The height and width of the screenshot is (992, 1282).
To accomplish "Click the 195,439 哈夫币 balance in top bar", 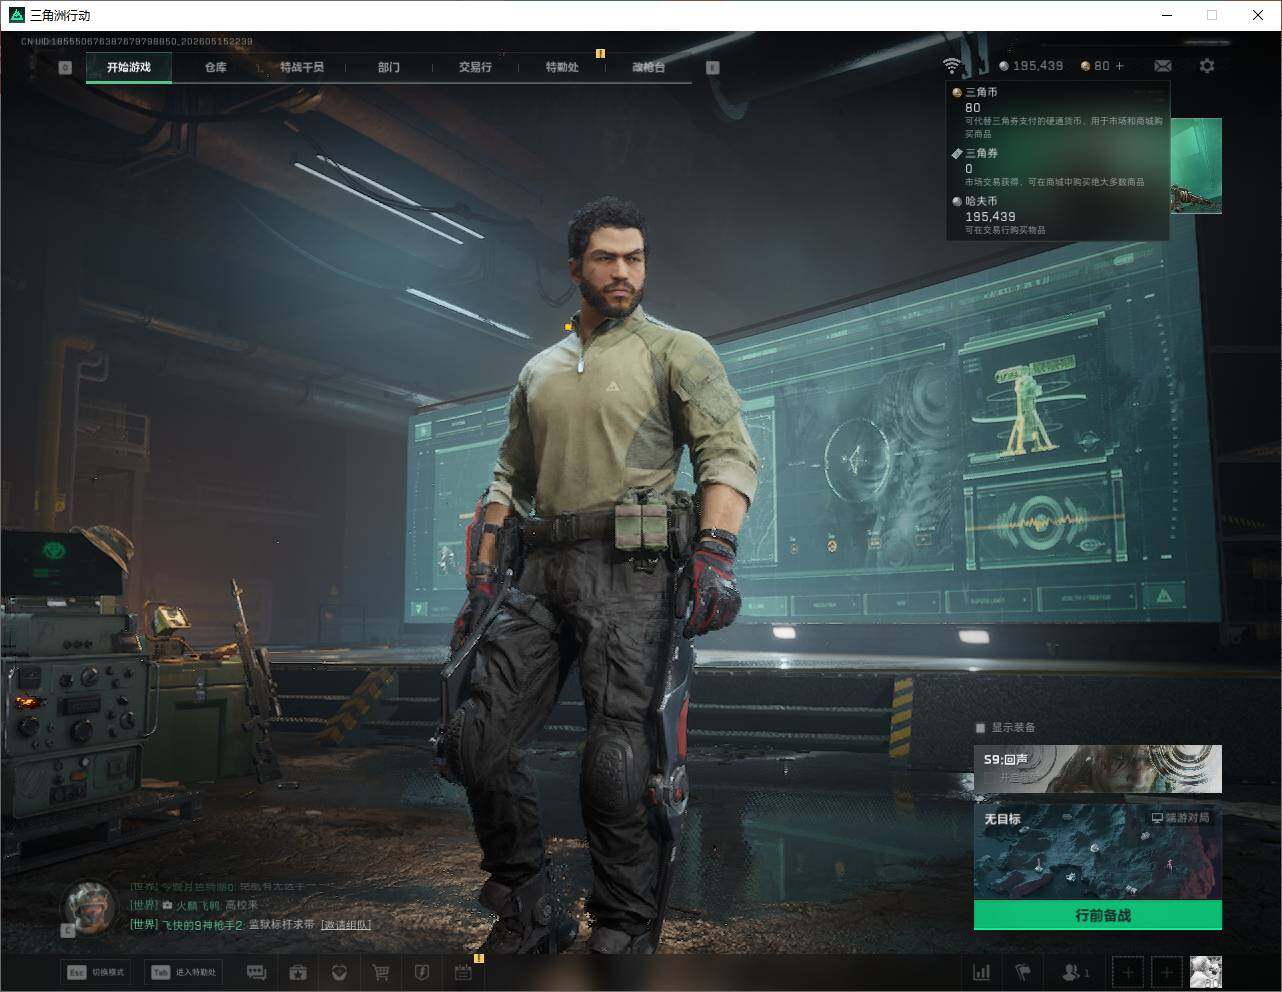I will (x=1038, y=66).
